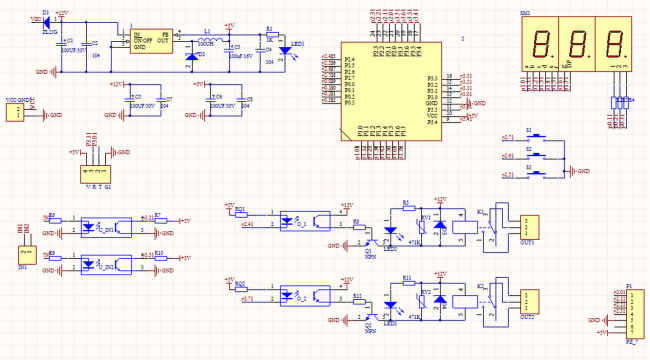Select the U_IN2 optocoupler symbol
The image size is (650, 360).
tap(106, 265)
